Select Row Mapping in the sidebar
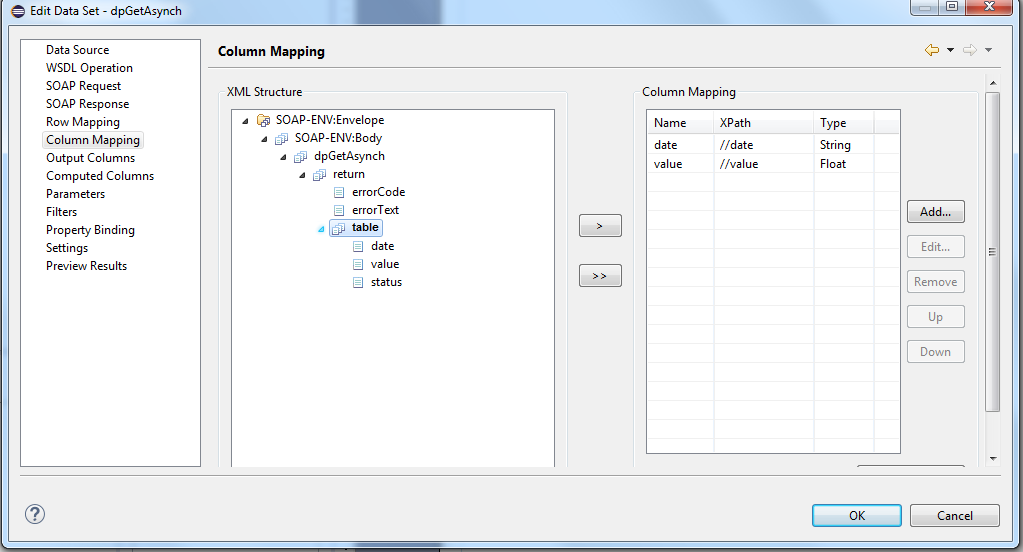The height and width of the screenshot is (552, 1023). [82, 122]
